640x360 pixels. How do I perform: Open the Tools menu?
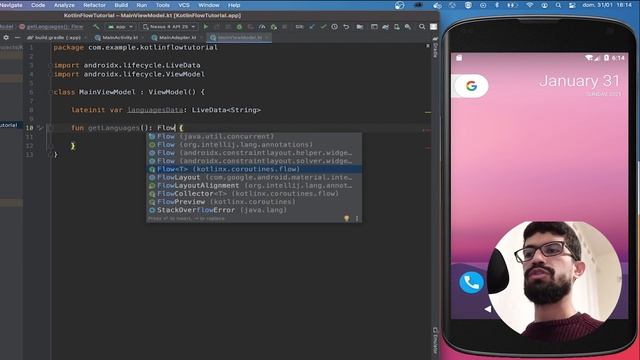point(162,5)
